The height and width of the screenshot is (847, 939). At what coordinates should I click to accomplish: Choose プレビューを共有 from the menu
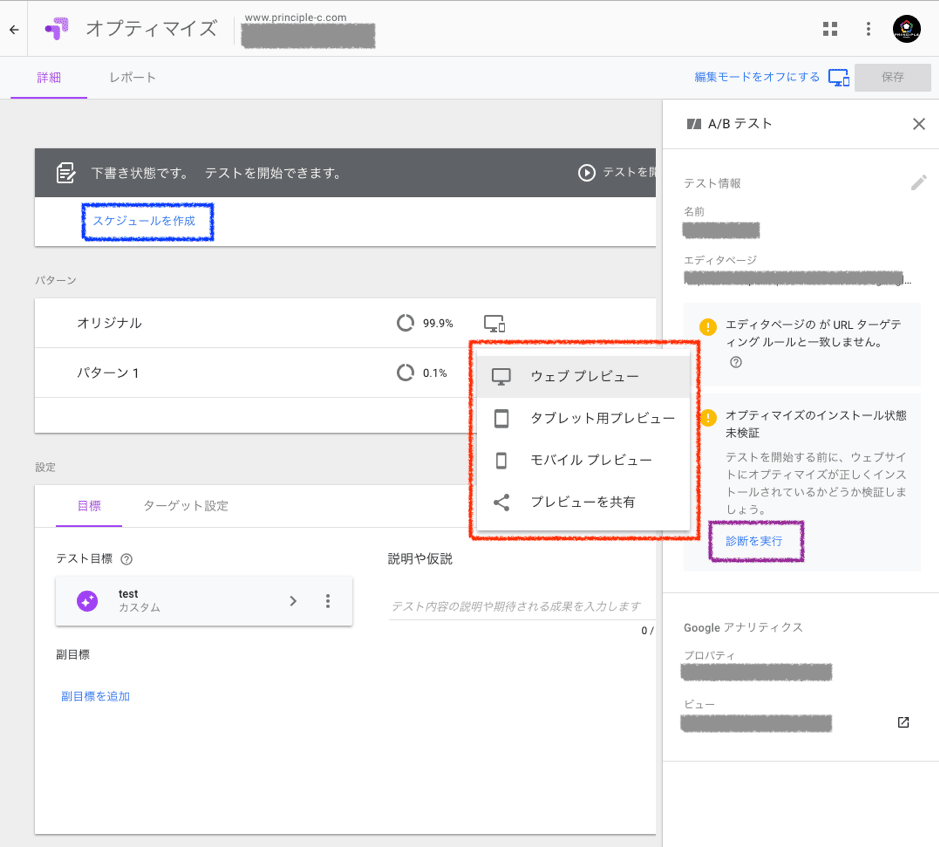(x=582, y=502)
